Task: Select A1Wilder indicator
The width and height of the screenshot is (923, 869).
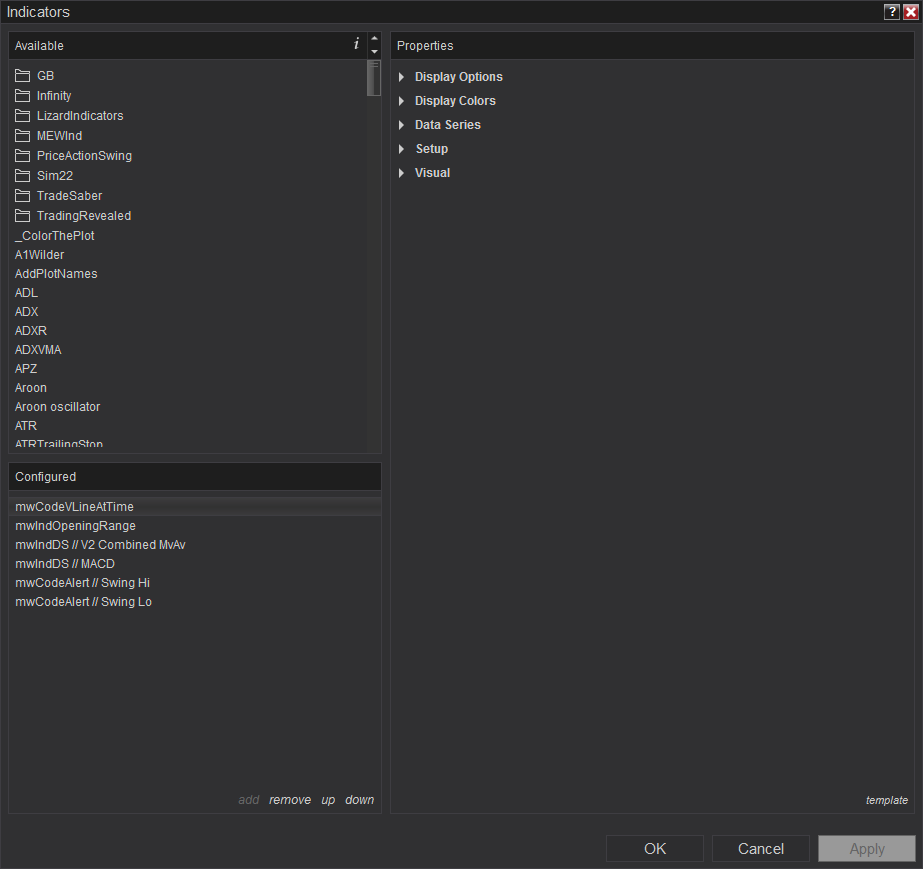Action: [x=39, y=255]
